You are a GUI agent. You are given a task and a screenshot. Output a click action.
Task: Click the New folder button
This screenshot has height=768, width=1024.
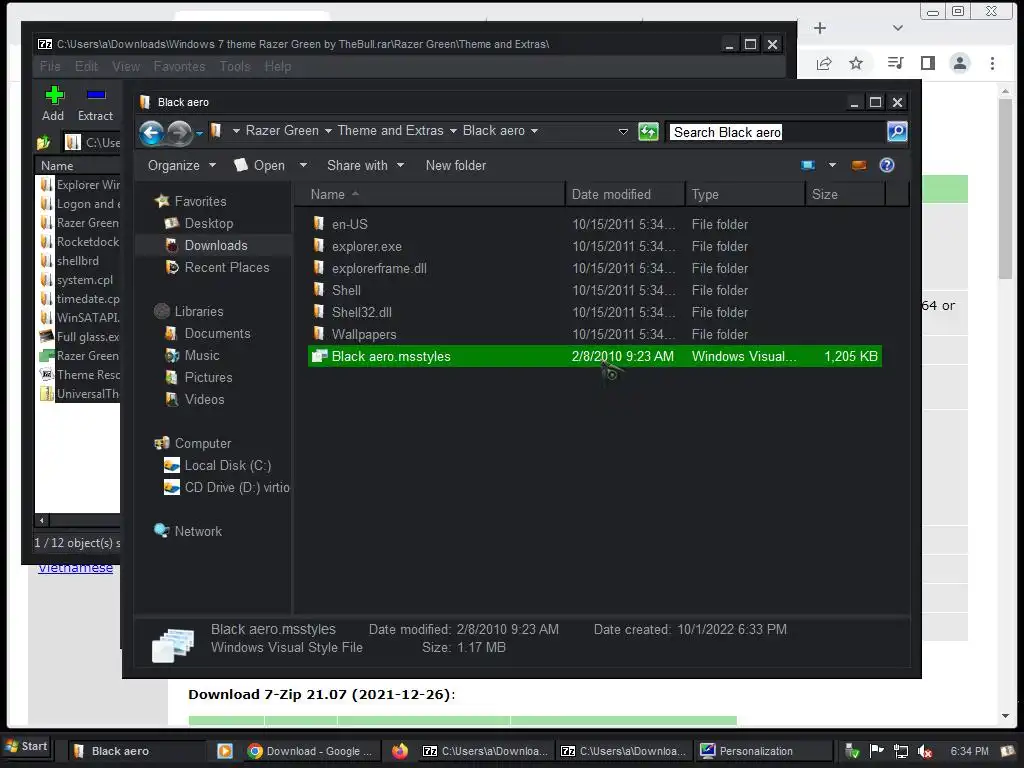[456, 165]
